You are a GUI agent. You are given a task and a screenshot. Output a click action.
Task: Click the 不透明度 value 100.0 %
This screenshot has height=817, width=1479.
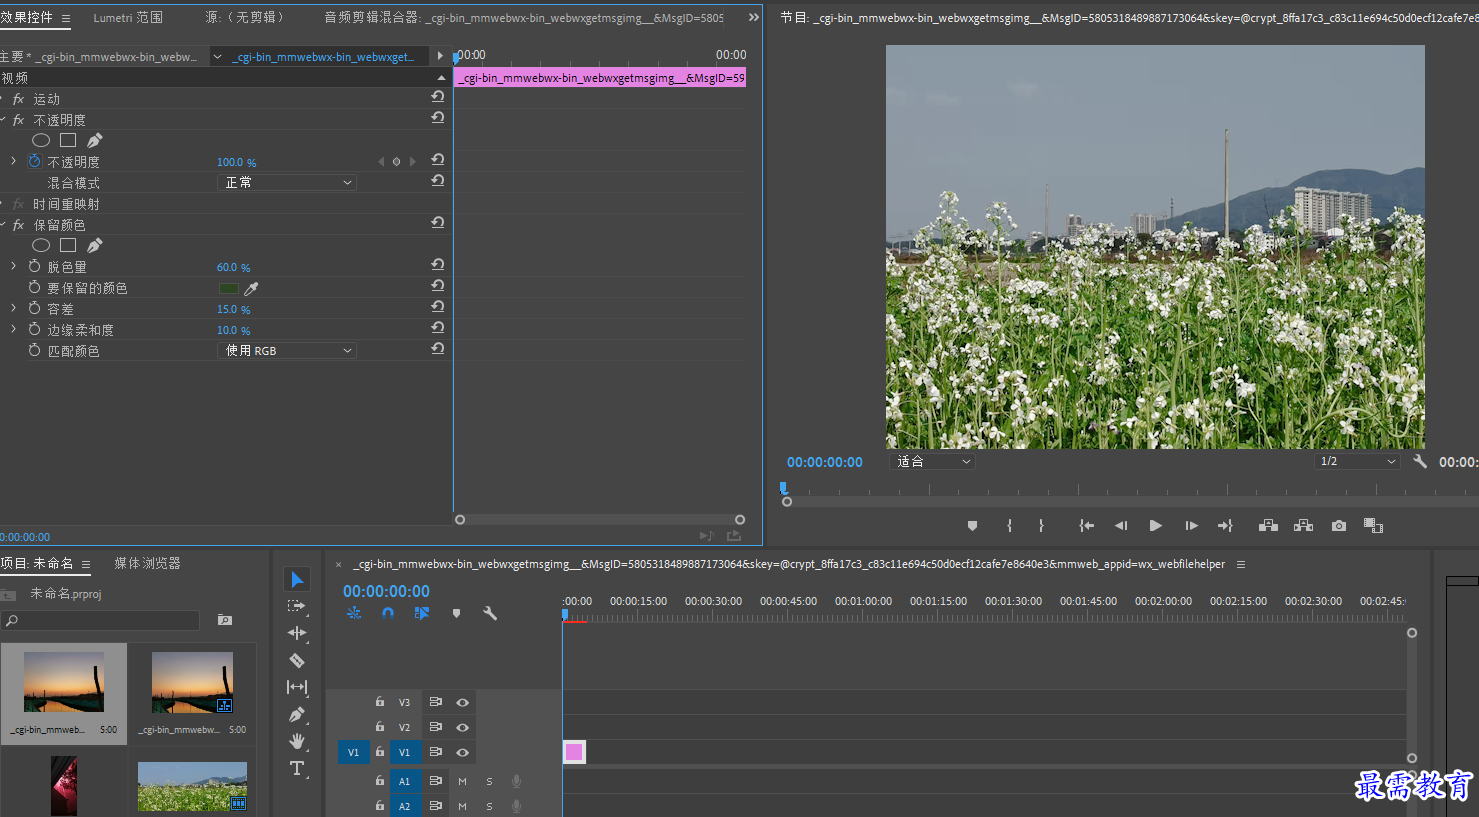[236, 162]
